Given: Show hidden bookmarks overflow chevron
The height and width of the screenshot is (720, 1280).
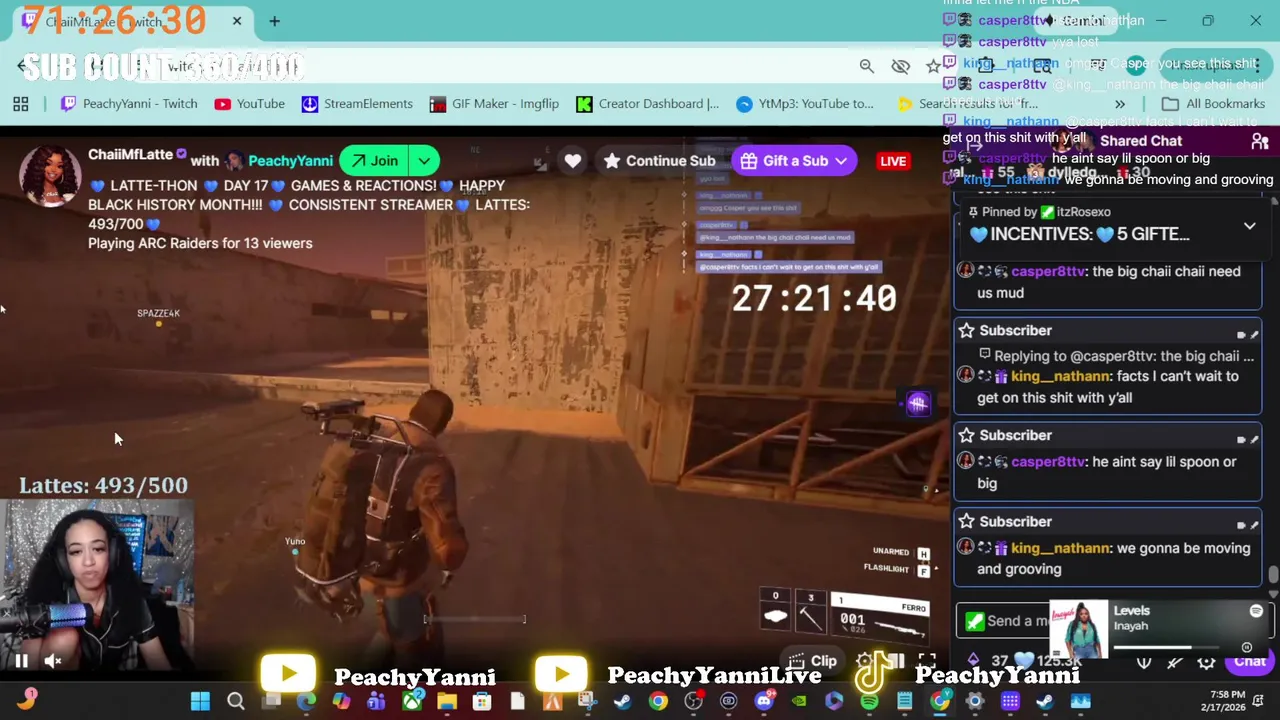Looking at the screenshot, I should tap(1119, 104).
